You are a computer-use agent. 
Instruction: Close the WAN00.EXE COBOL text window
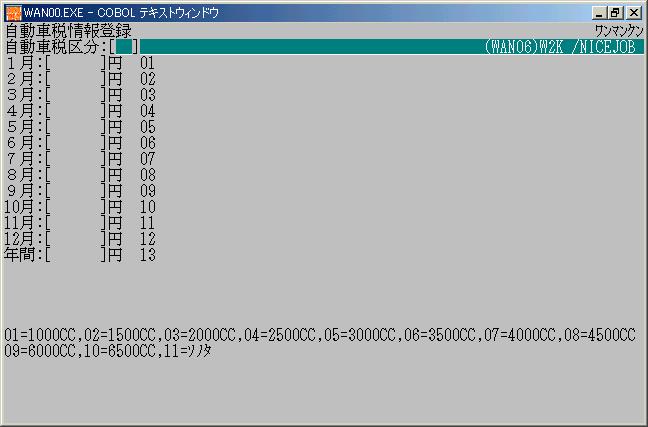click(x=633, y=12)
